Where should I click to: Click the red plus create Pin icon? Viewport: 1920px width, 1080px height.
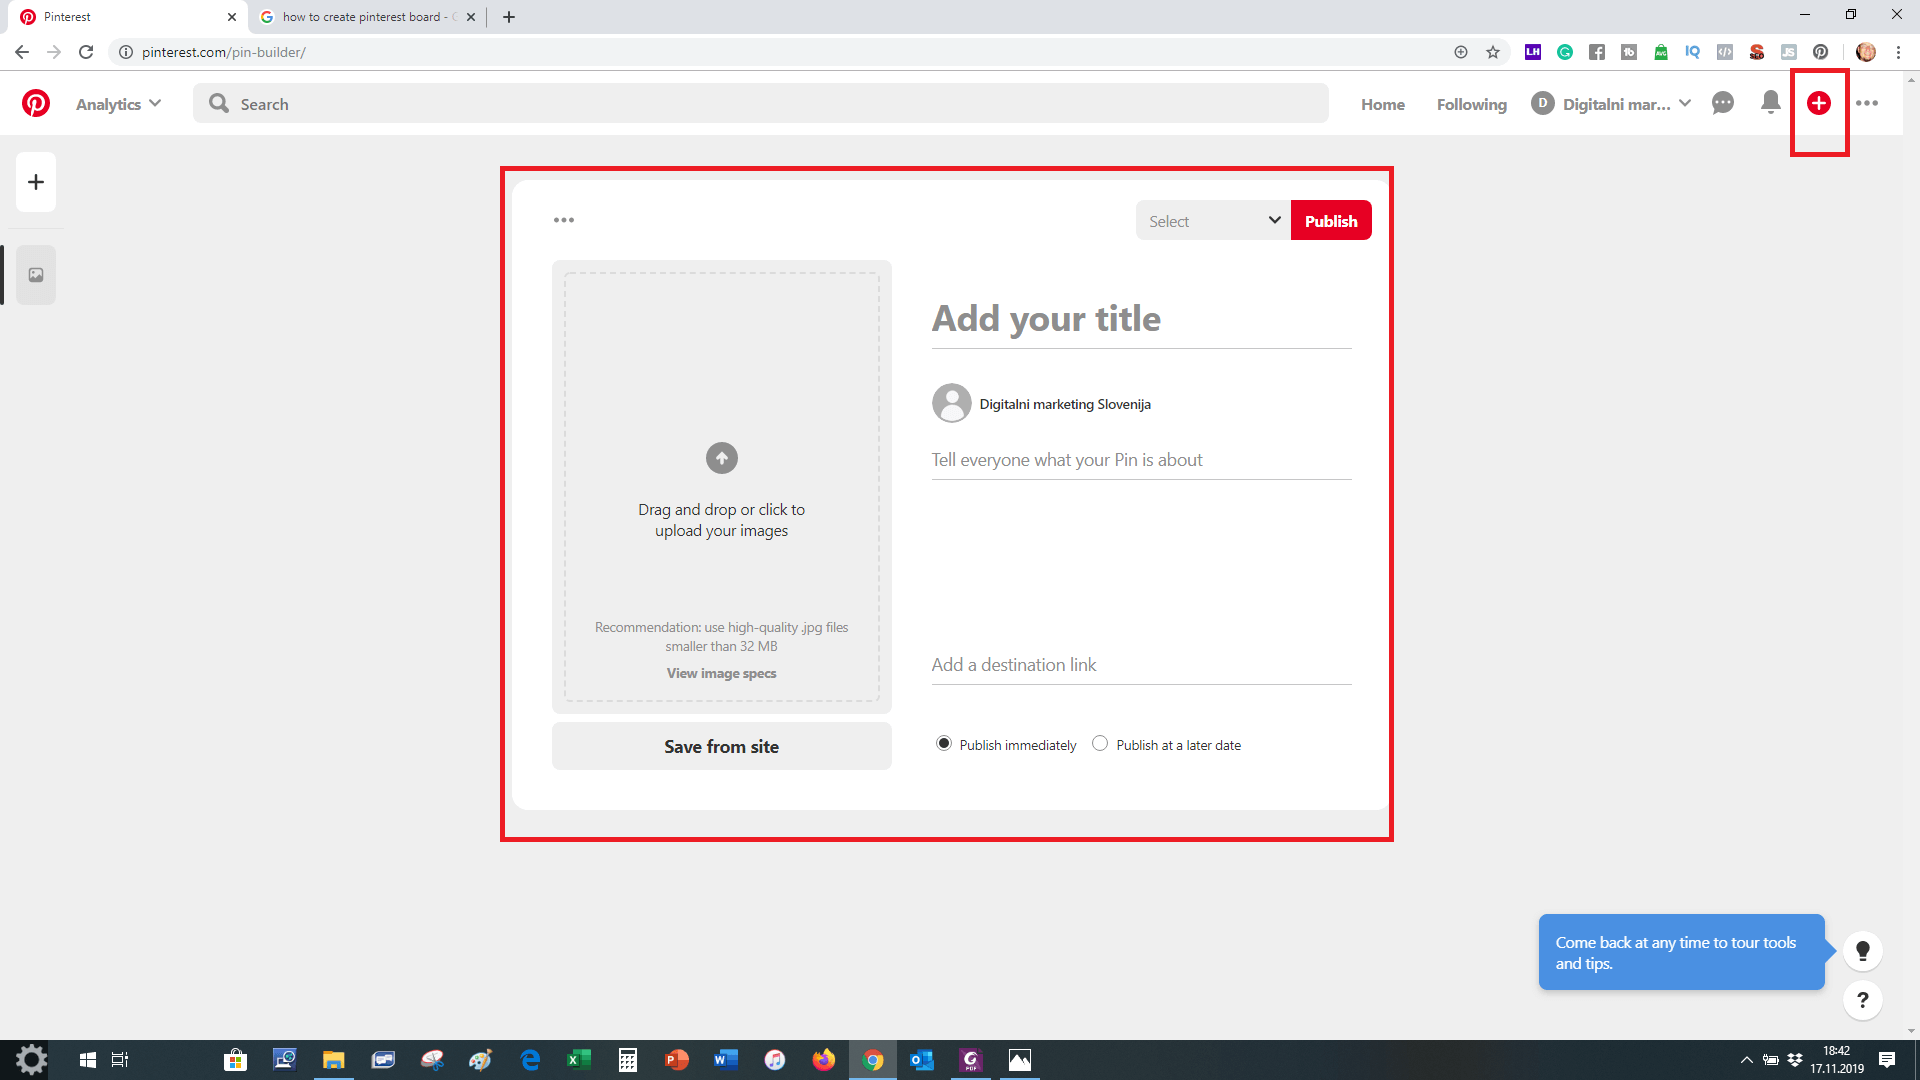click(1818, 103)
